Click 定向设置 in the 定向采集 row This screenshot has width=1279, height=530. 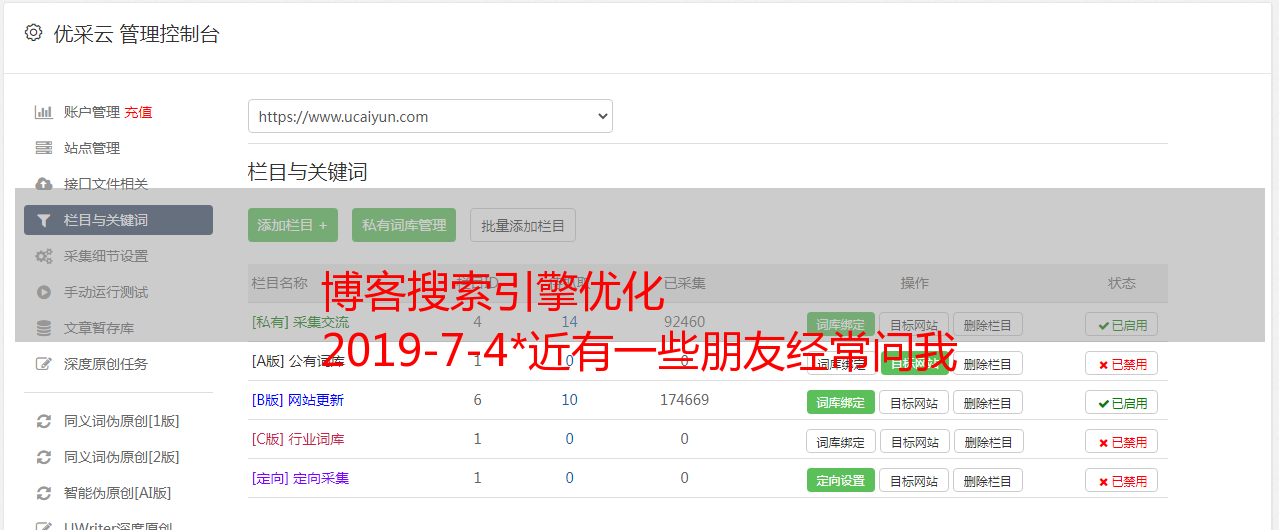pyautogui.click(x=841, y=480)
